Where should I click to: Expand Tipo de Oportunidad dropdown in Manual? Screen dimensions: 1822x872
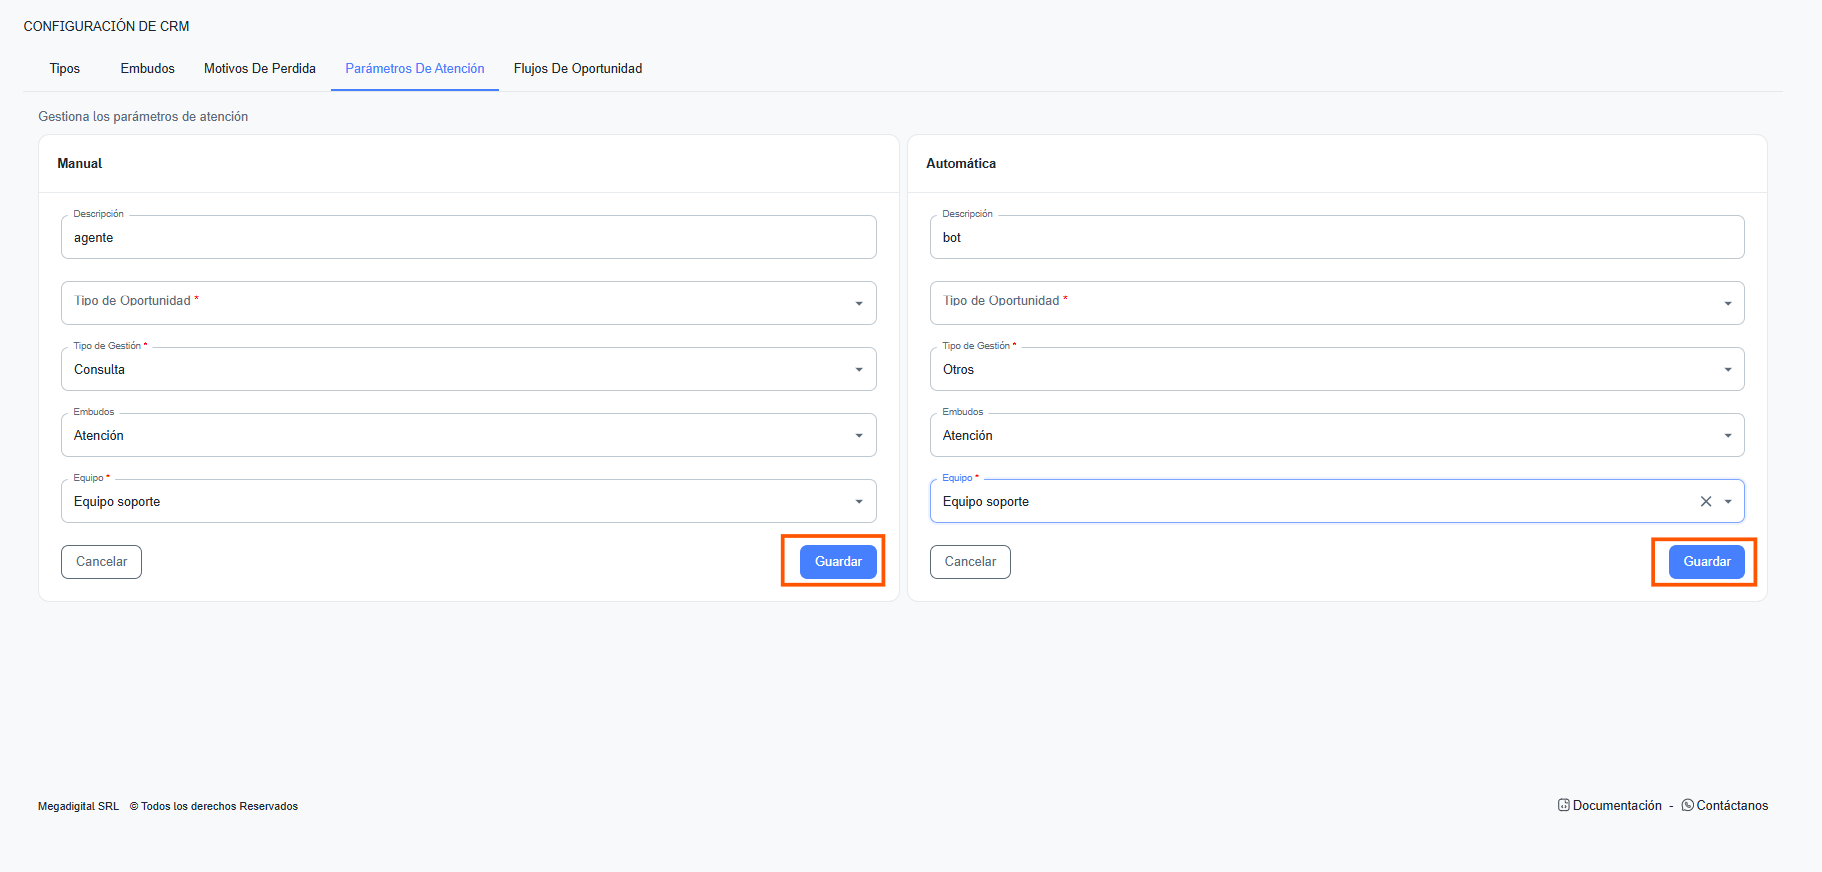coord(858,303)
